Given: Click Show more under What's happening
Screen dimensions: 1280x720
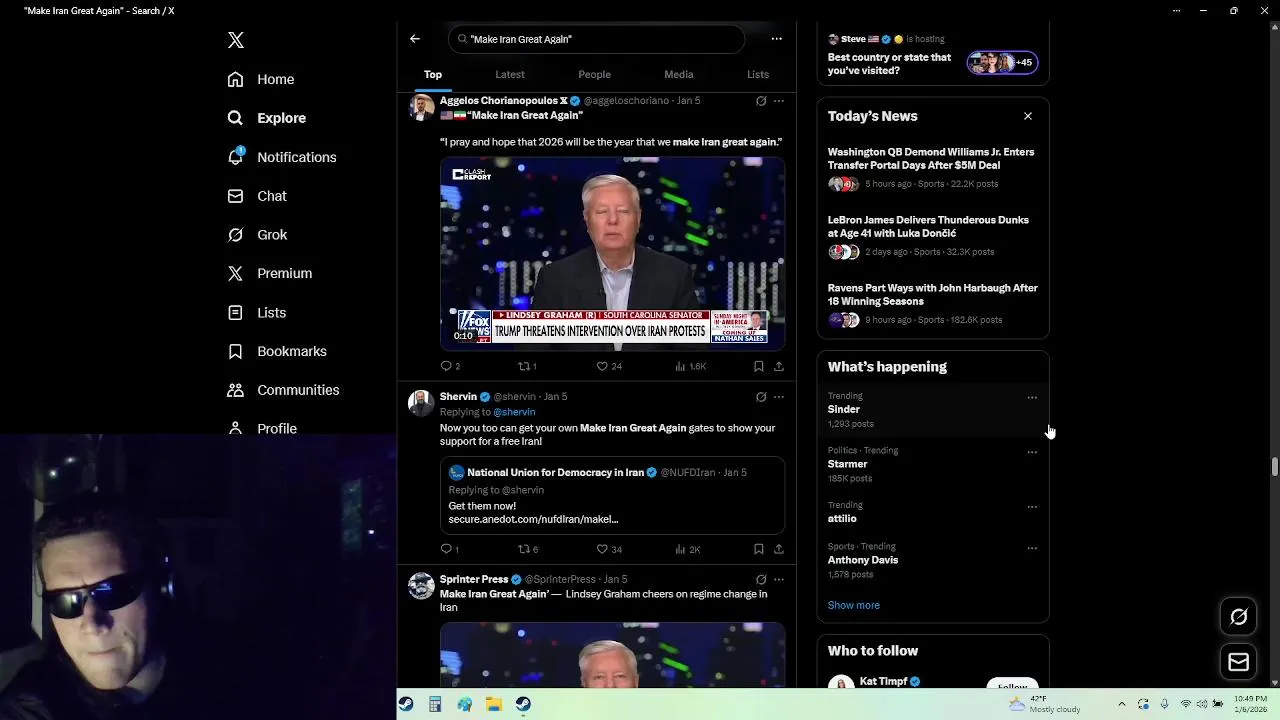Looking at the screenshot, I should coord(854,605).
